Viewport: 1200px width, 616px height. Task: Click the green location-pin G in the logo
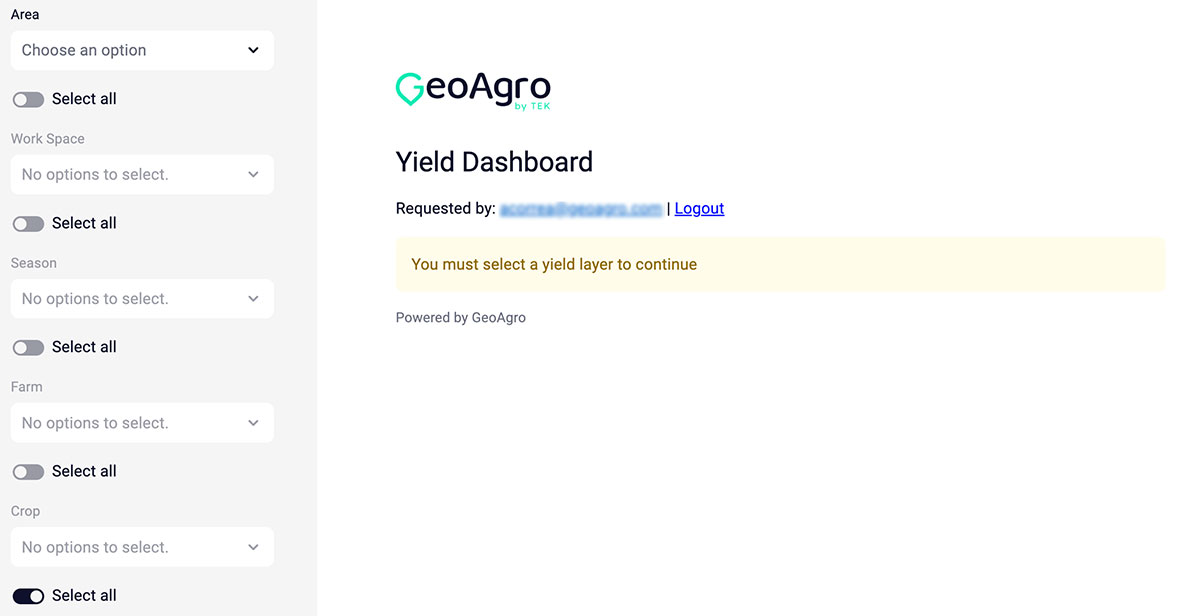[x=407, y=88]
